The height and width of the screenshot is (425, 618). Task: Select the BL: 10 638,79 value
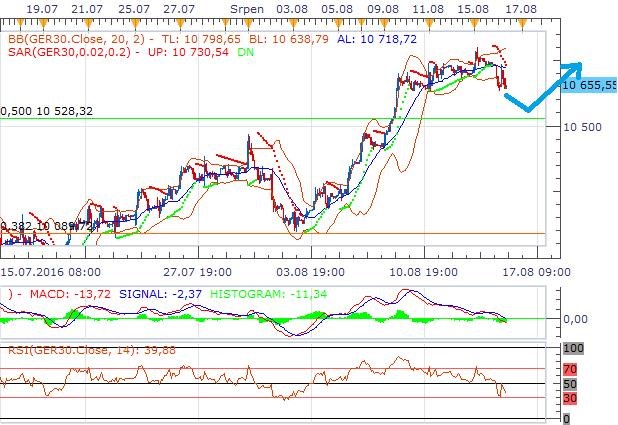click(289, 39)
